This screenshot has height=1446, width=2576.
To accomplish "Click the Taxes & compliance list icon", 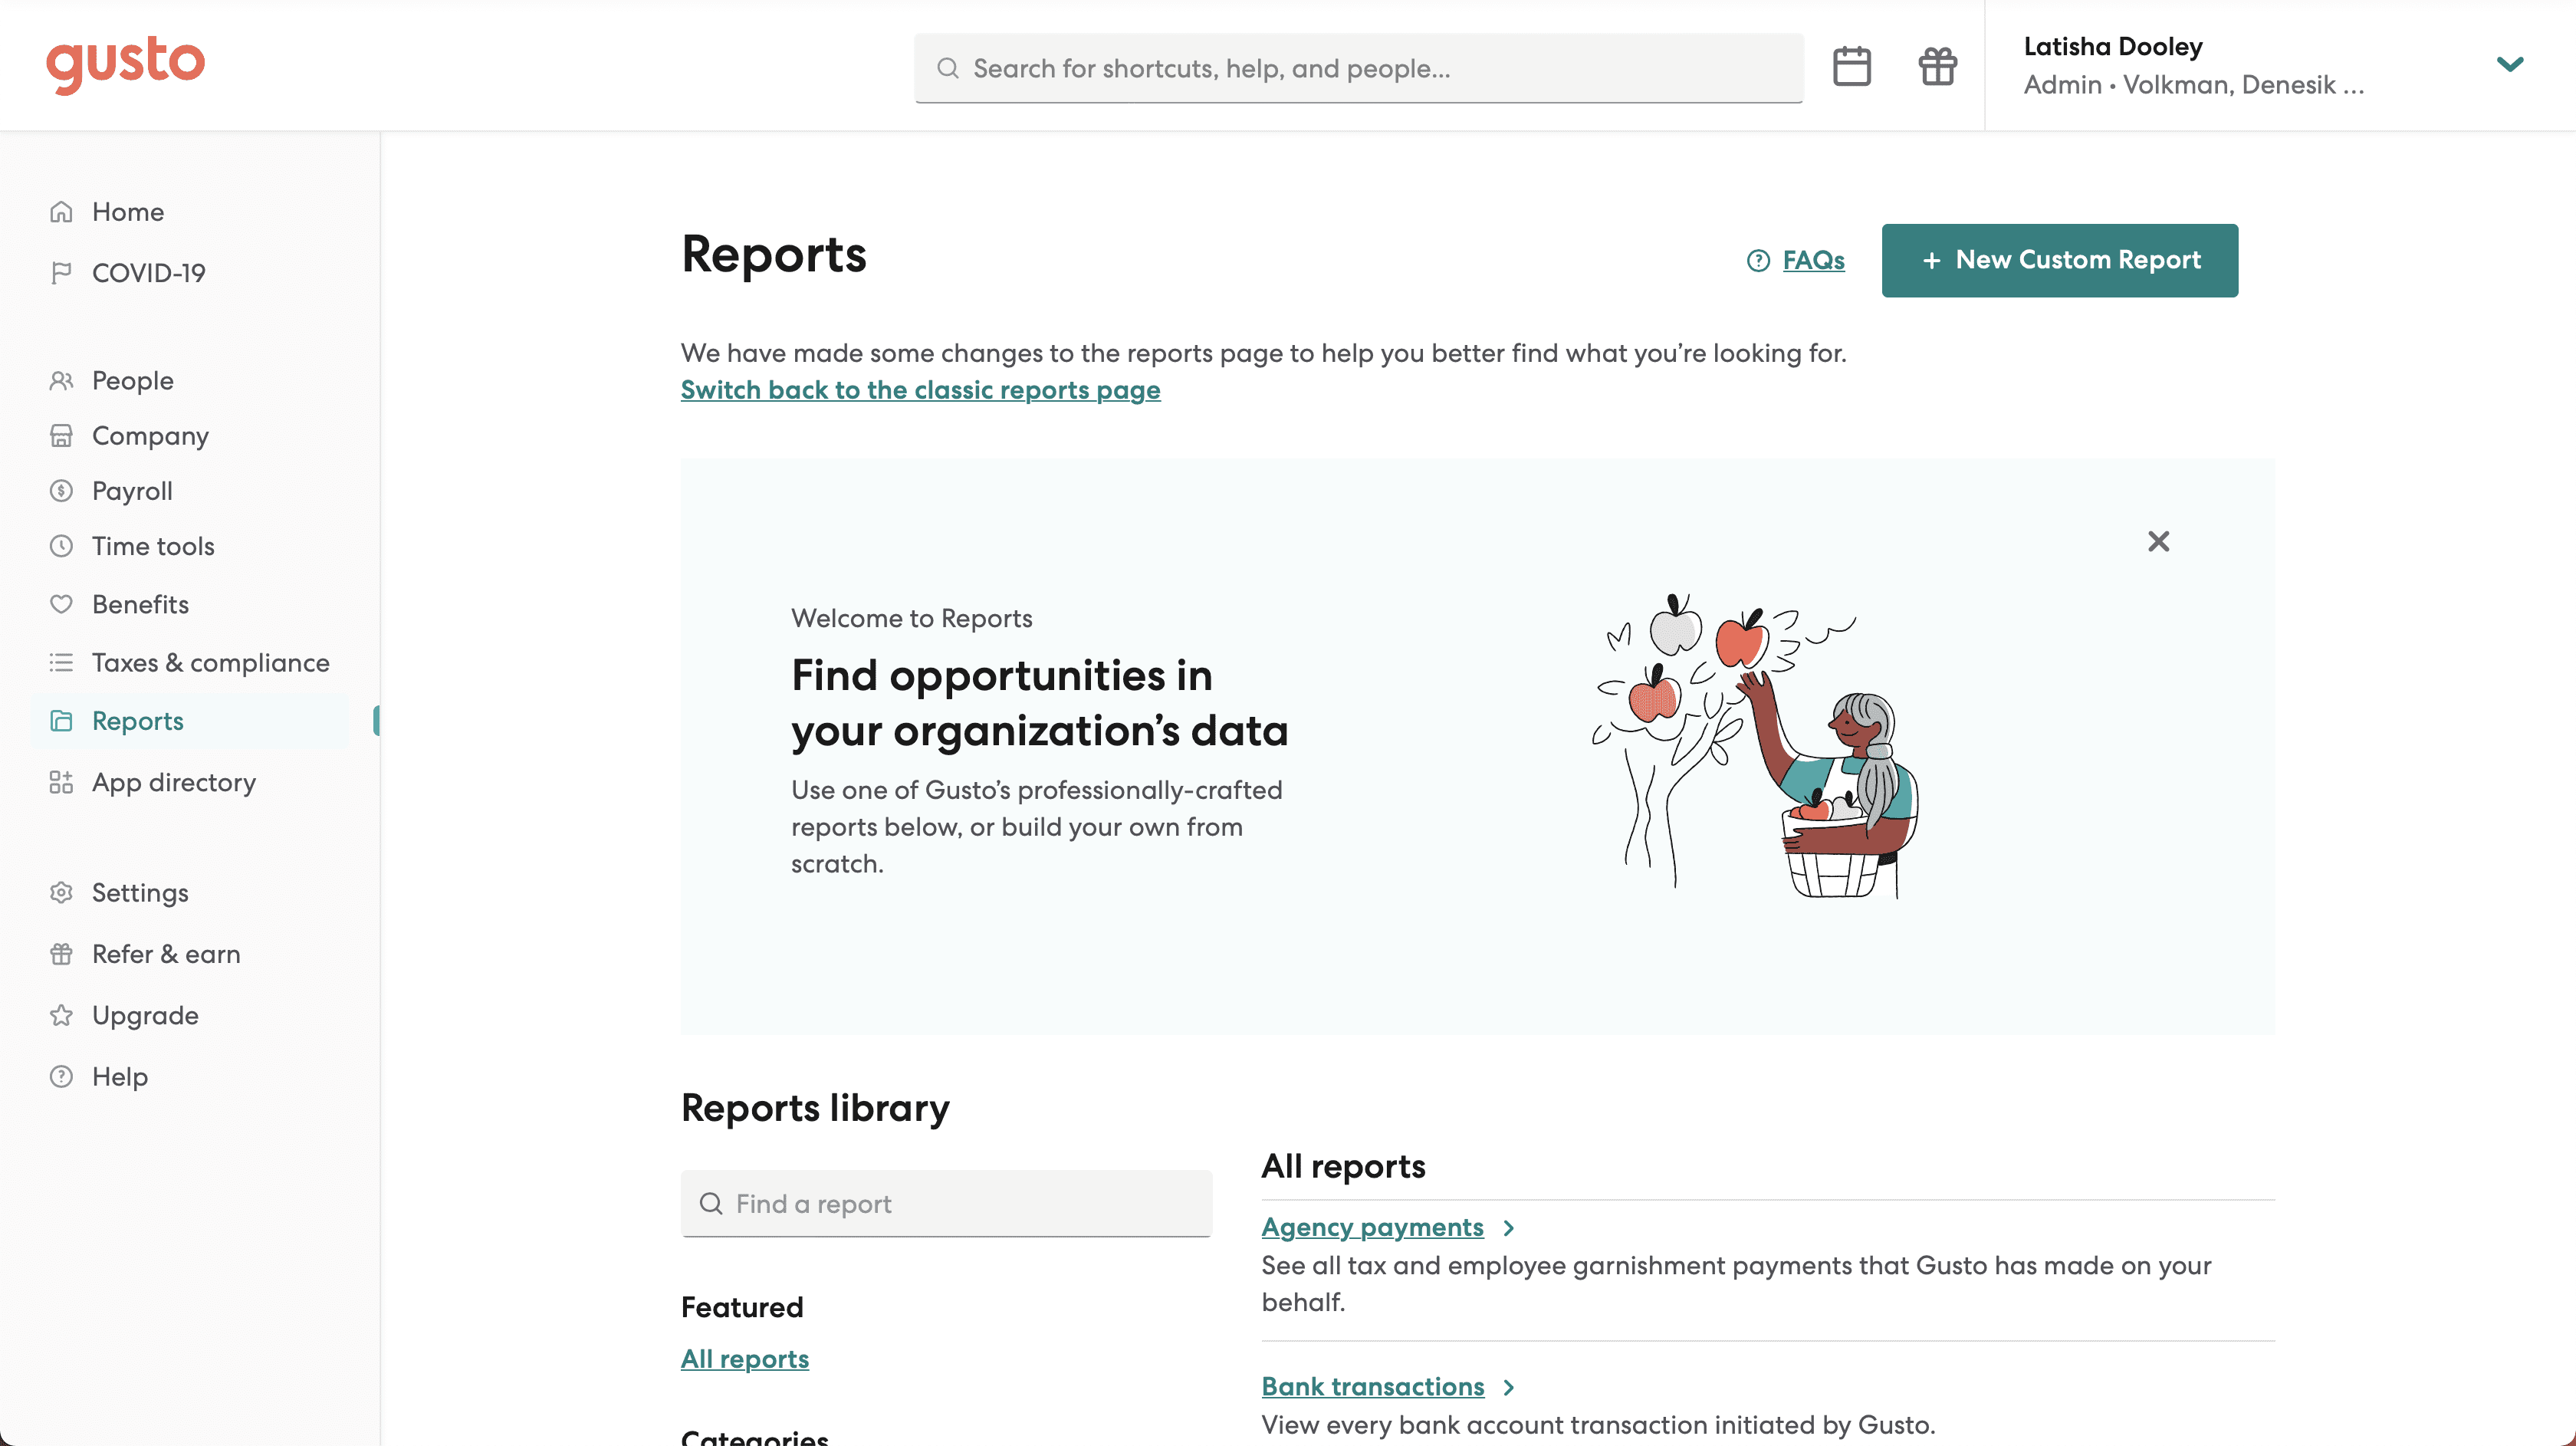I will point(61,662).
